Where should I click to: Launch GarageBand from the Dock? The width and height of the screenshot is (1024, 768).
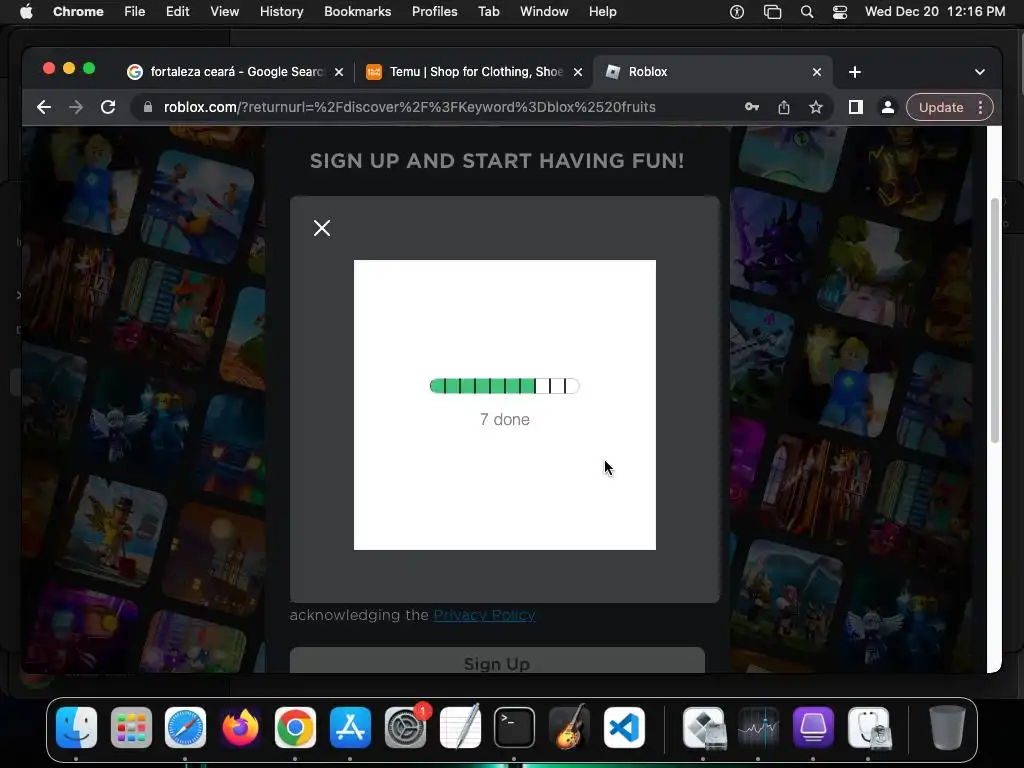click(x=569, y=728)
